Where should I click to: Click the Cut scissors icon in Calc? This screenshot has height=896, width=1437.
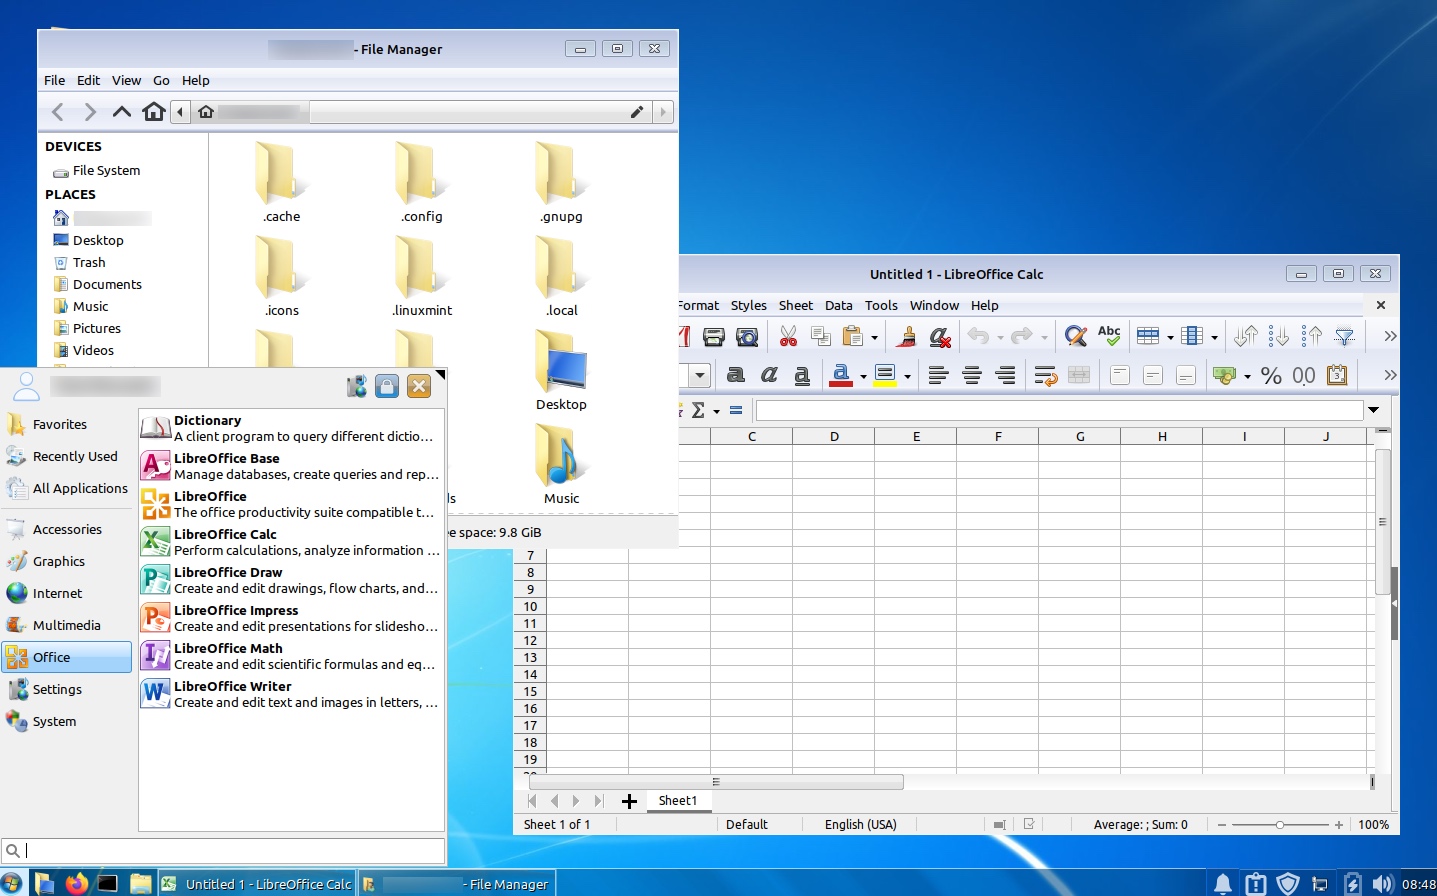click(x=788, y=337)
